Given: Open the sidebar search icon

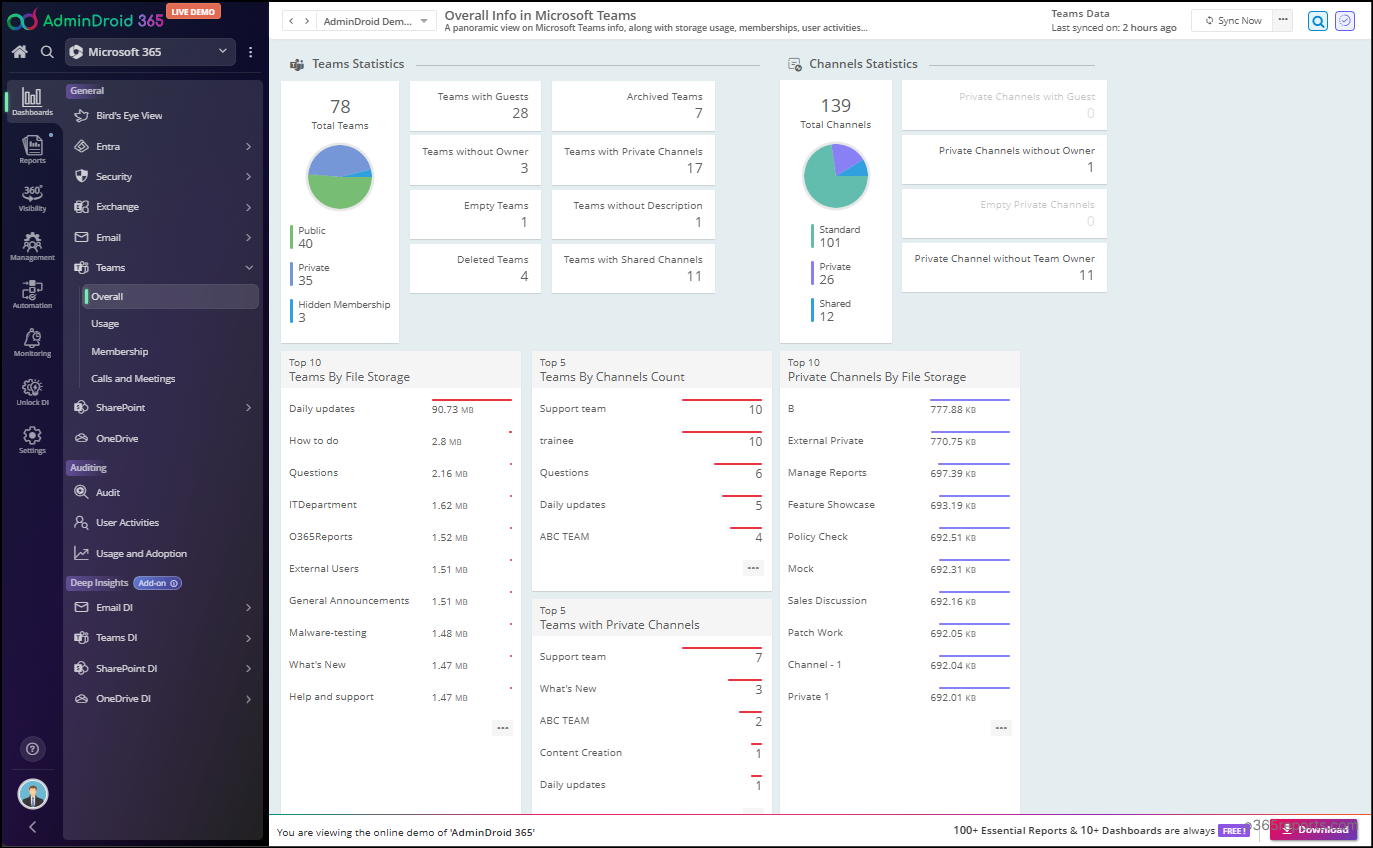Looking at the screenshot, I should click(47, 52).
